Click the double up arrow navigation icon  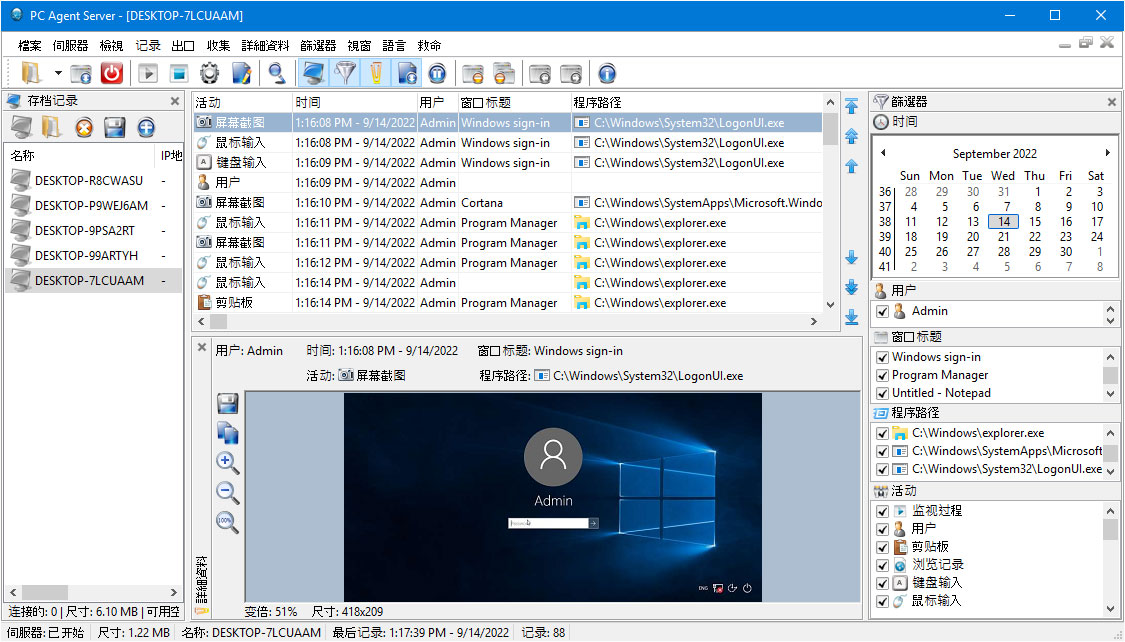852,136
